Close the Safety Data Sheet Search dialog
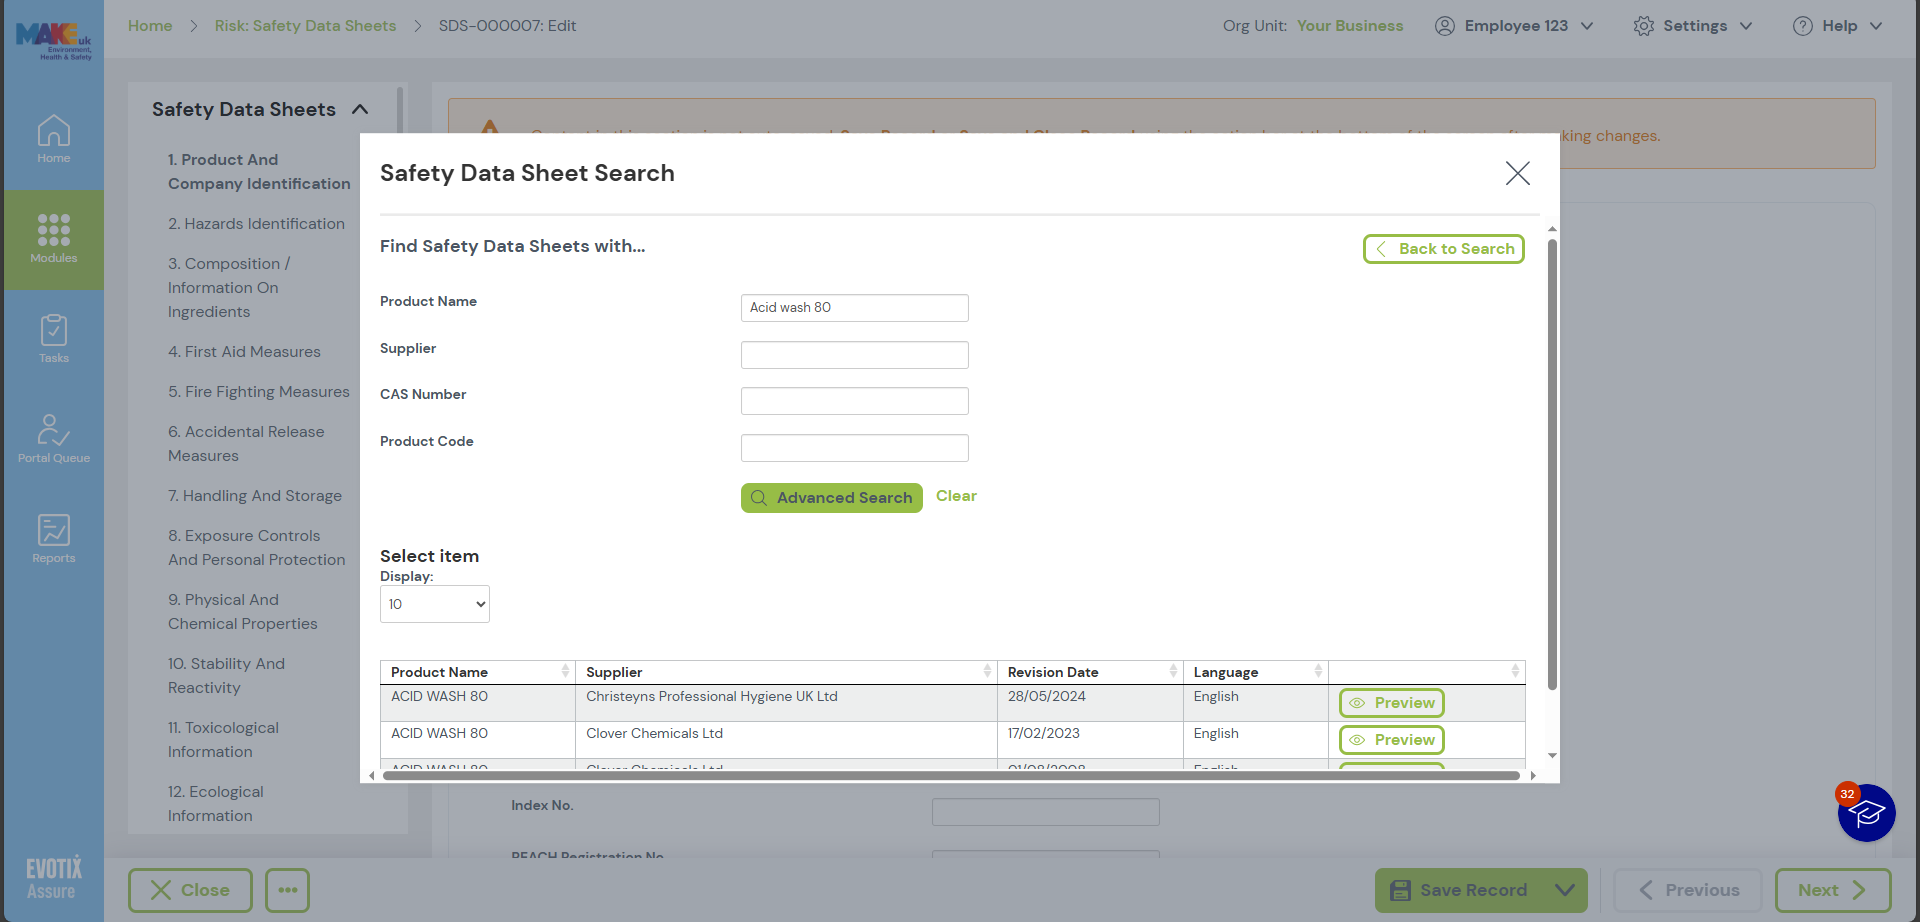The image size is (1920, 922). tap(1517, 173)
